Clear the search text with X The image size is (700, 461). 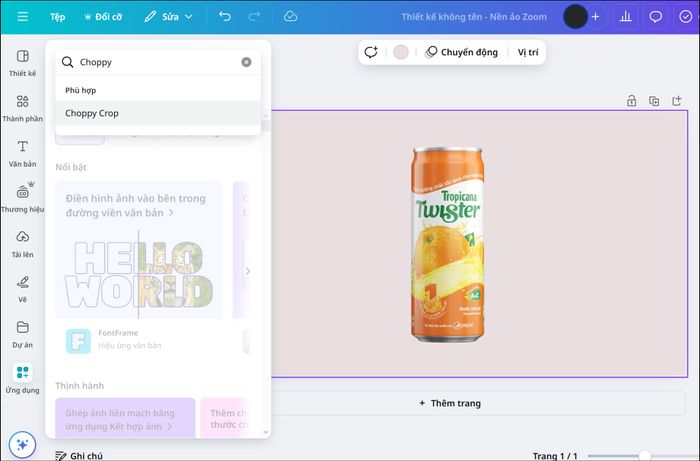pyautogui.click(x=246, y=62)
